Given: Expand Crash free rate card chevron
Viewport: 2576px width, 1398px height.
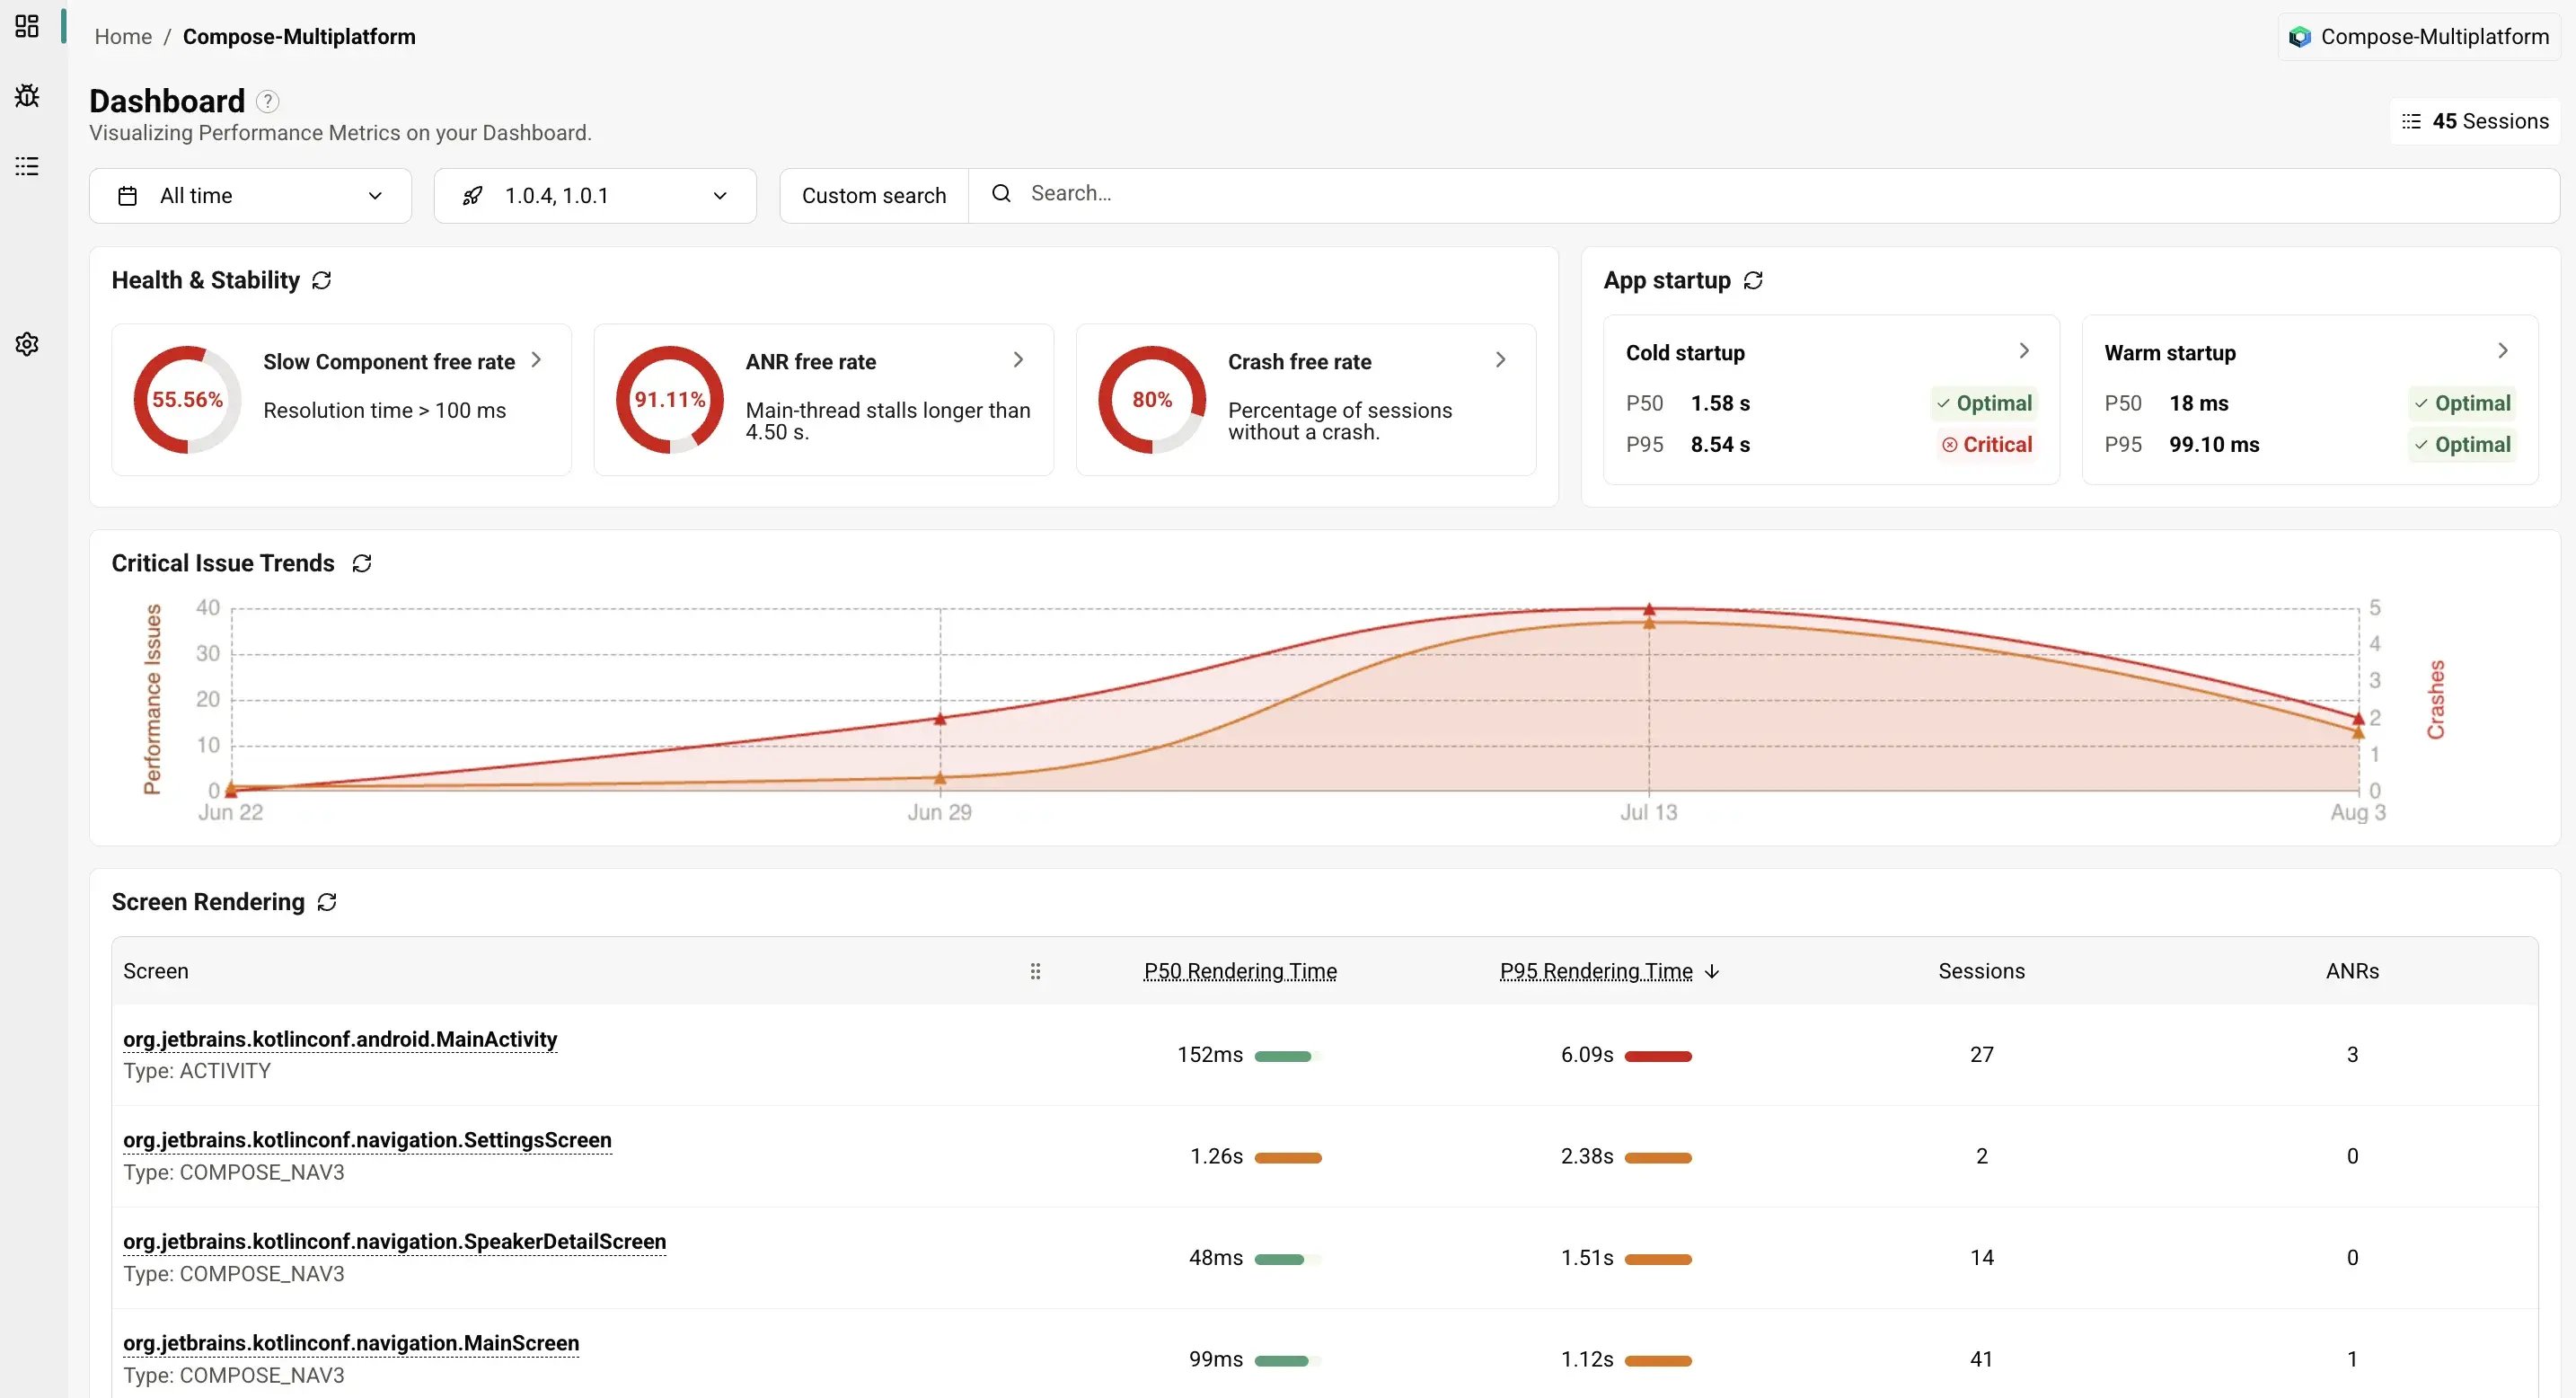Looking at the screenshot, I should pos(1500,359).
